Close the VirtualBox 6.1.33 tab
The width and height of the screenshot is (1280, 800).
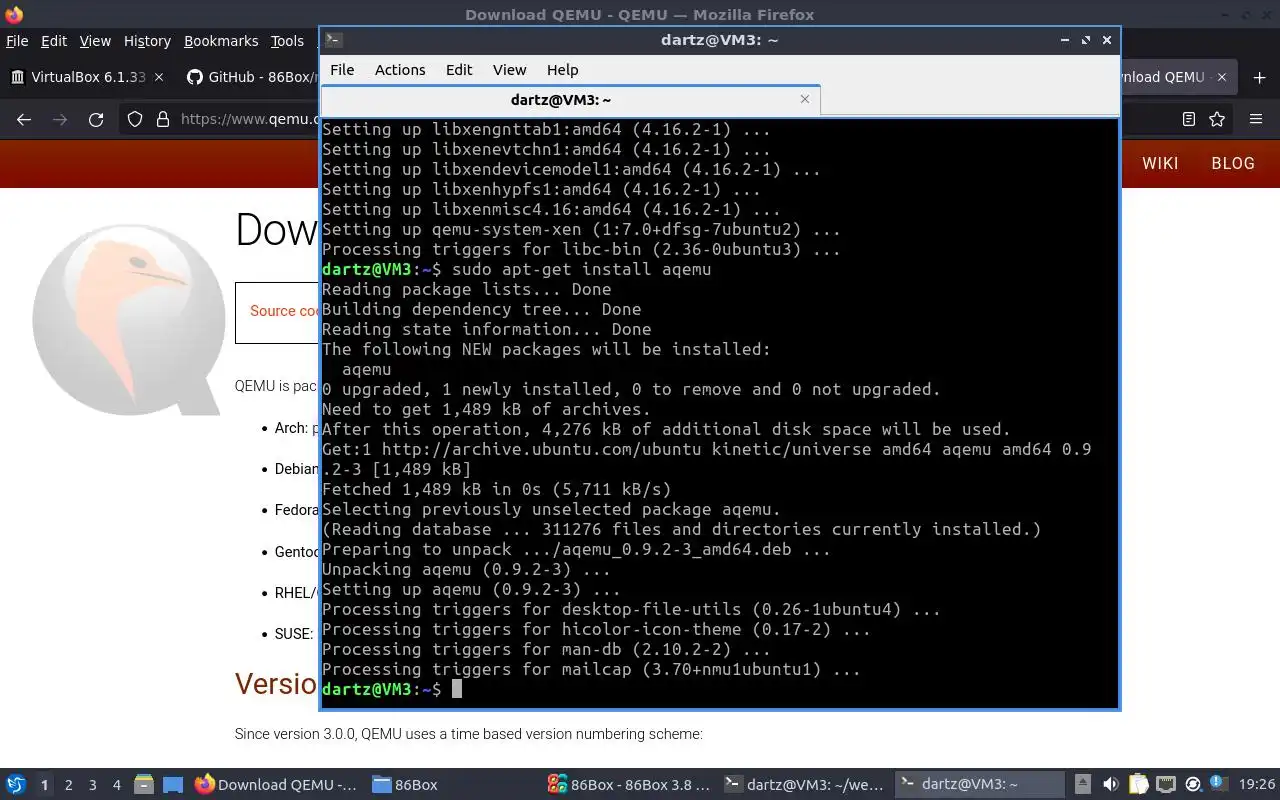point(158,77)
